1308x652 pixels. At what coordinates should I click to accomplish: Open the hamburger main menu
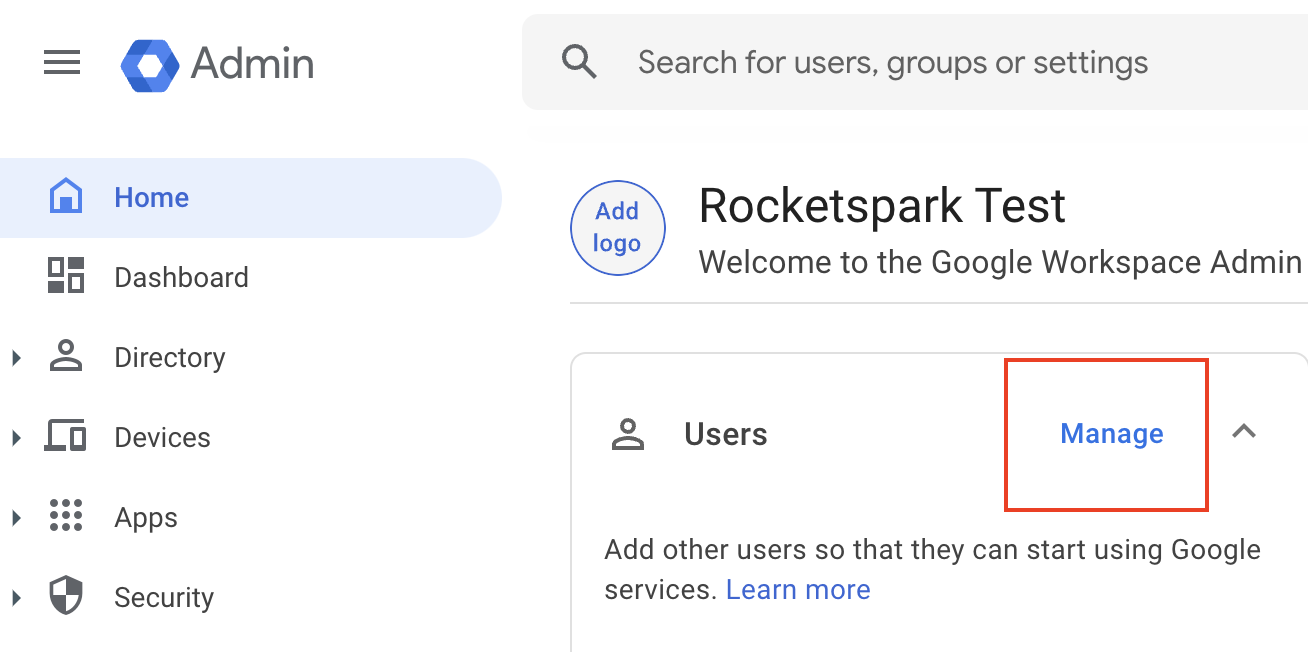pyautogui.click(x=62, y=63)
